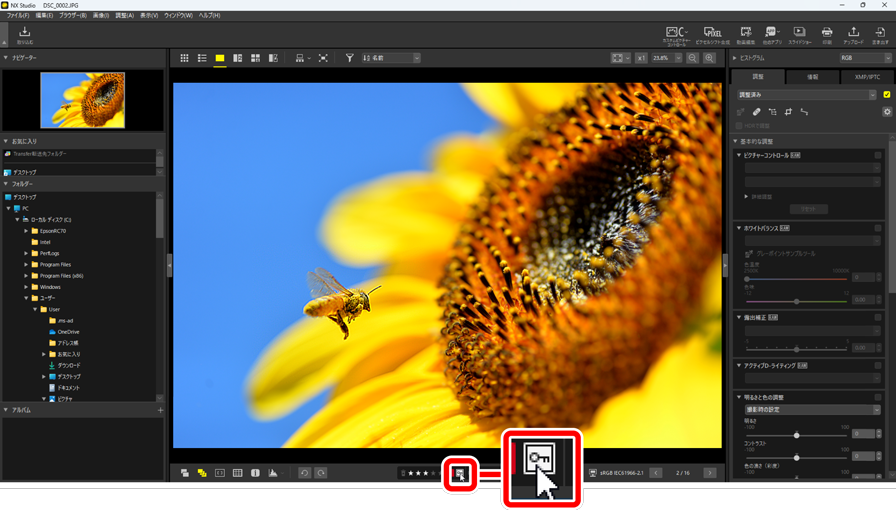
Task: Expand the Program Files folder
Action: click(x=26, y=265)
